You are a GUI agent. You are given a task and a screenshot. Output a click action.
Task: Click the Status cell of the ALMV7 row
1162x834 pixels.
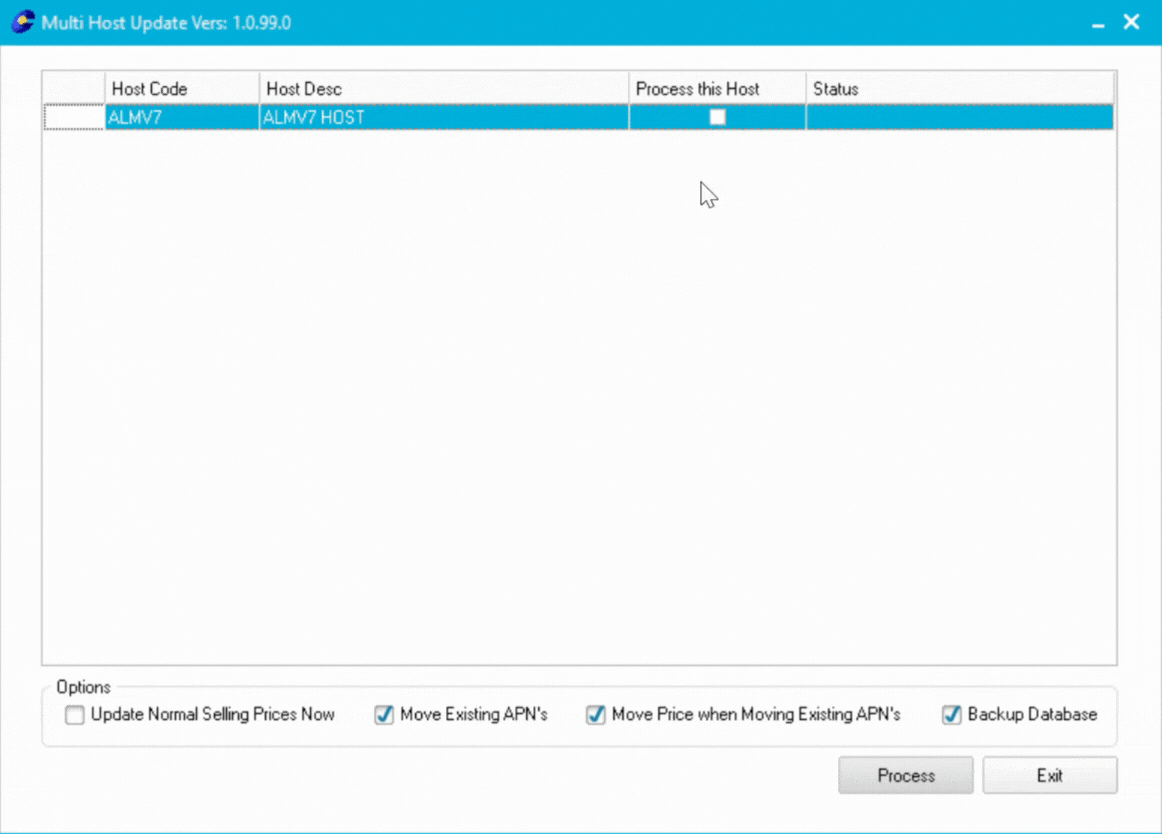coord(958,118)
